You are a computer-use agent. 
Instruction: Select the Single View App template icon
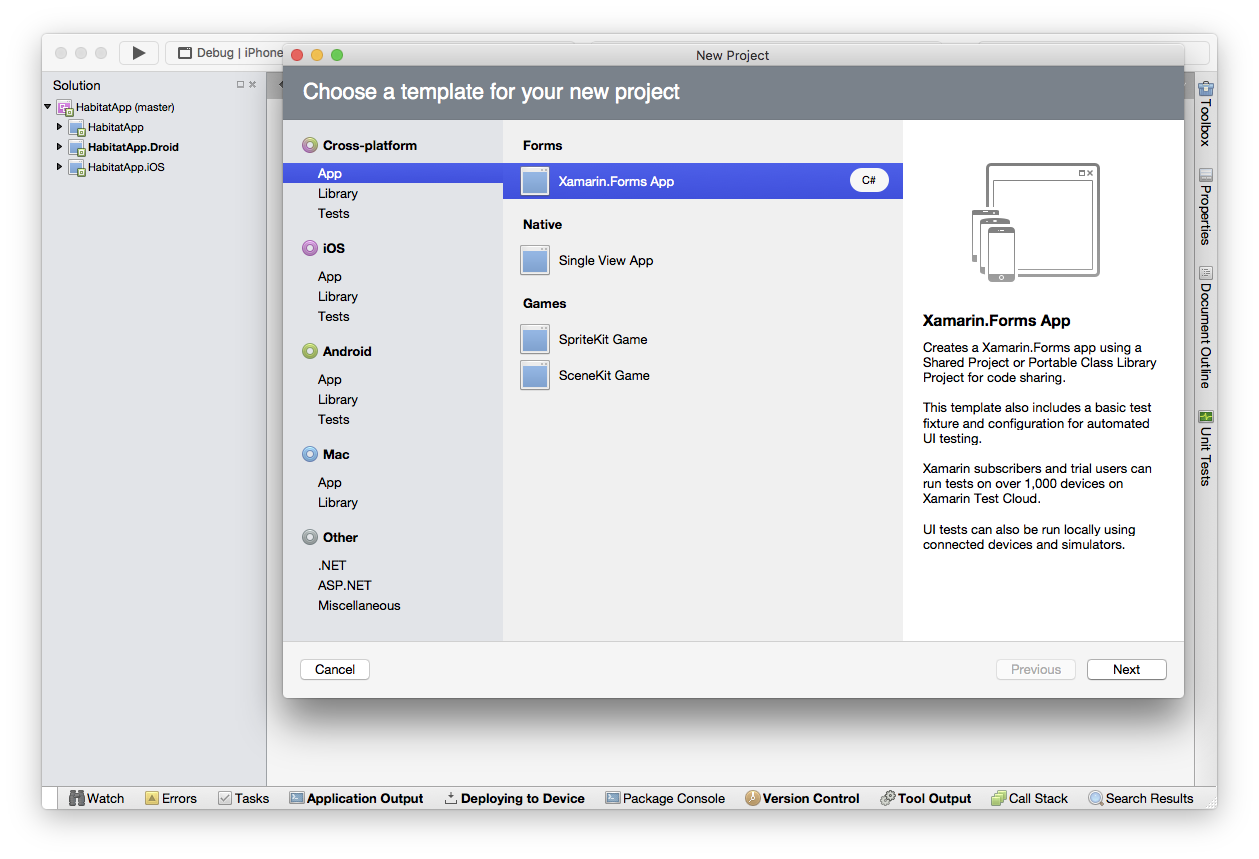(535, 261)
